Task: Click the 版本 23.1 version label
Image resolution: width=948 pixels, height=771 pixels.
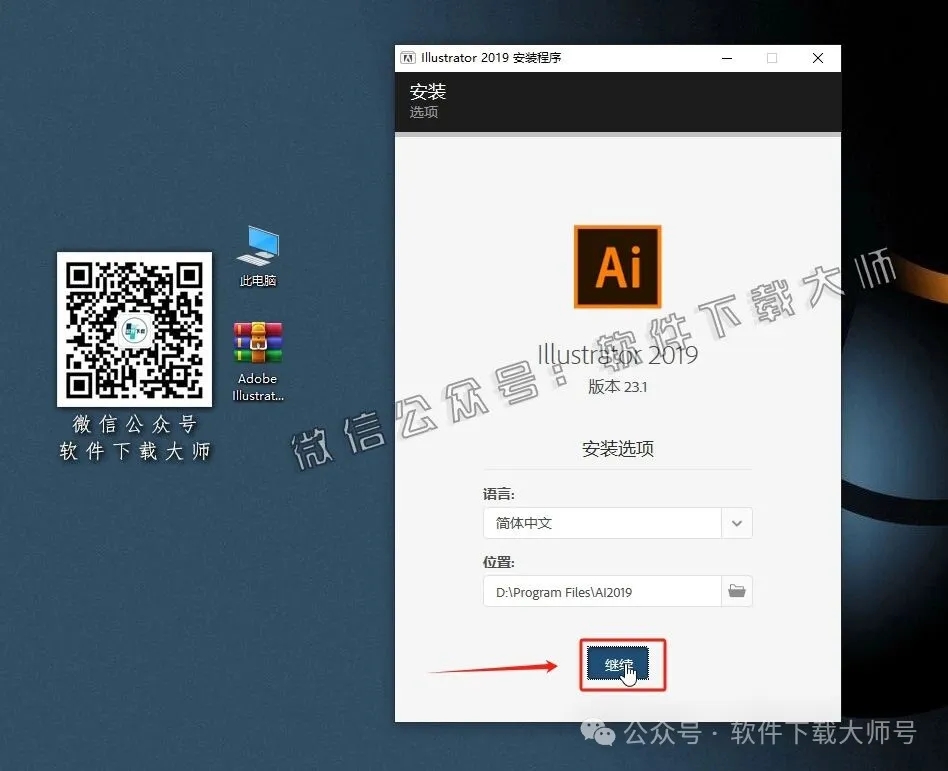Action: click(x=617, y=388)
